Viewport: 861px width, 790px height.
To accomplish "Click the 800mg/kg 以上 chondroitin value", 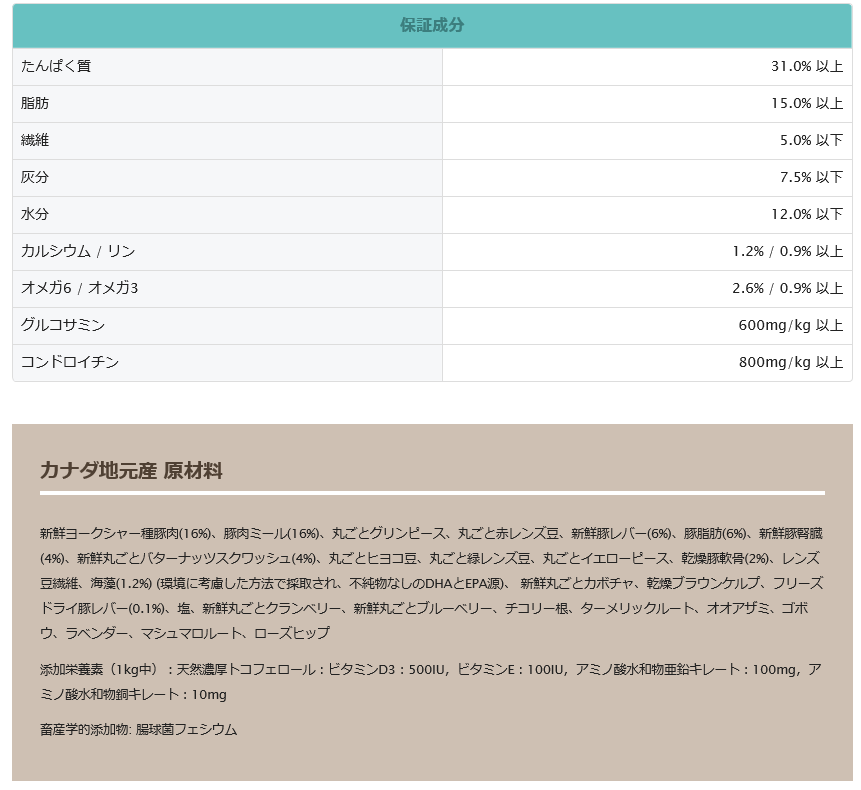I will pyautogui.click(x=790, y=362).
